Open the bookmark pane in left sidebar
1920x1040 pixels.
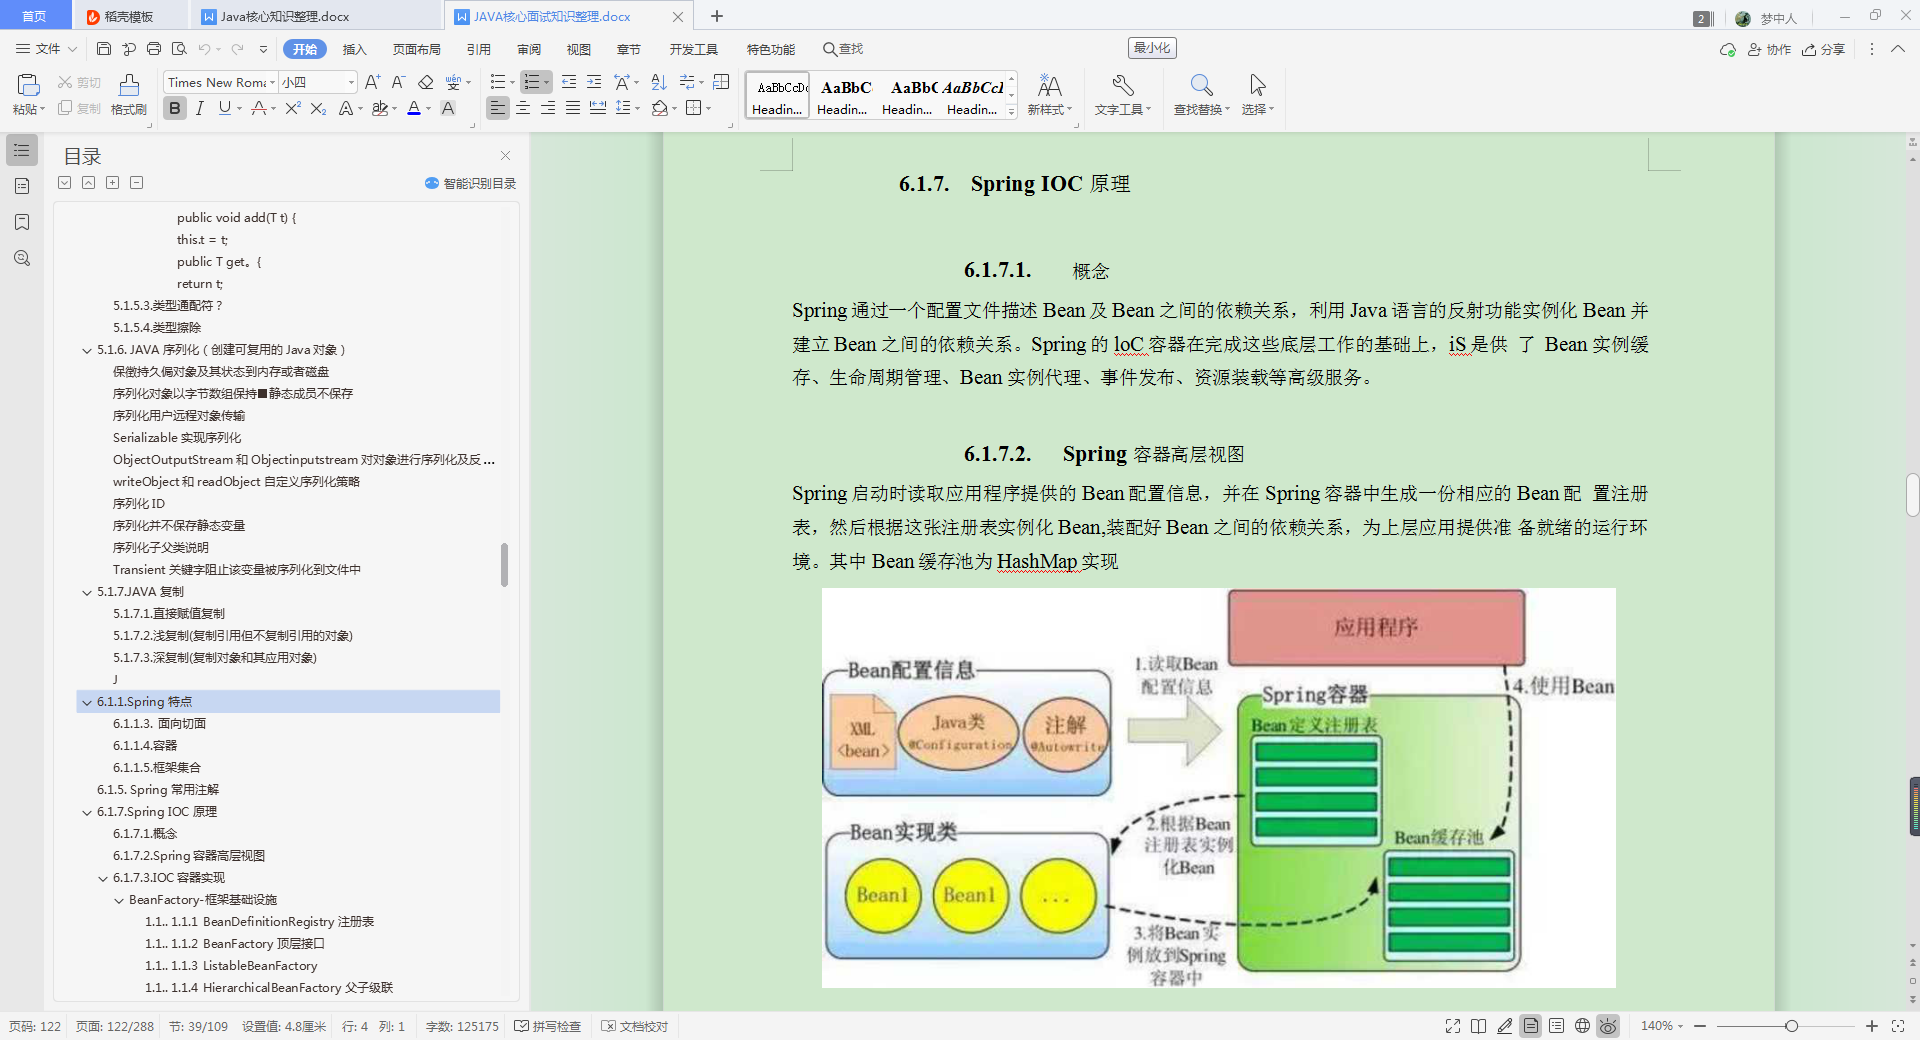pyautogui.click(x=22, y=222)
